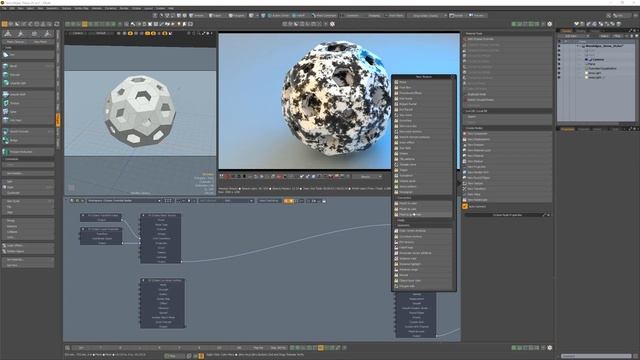
Task: Switch to Edges selection mode
Action: pyautogui.click(x=215, y=16)
